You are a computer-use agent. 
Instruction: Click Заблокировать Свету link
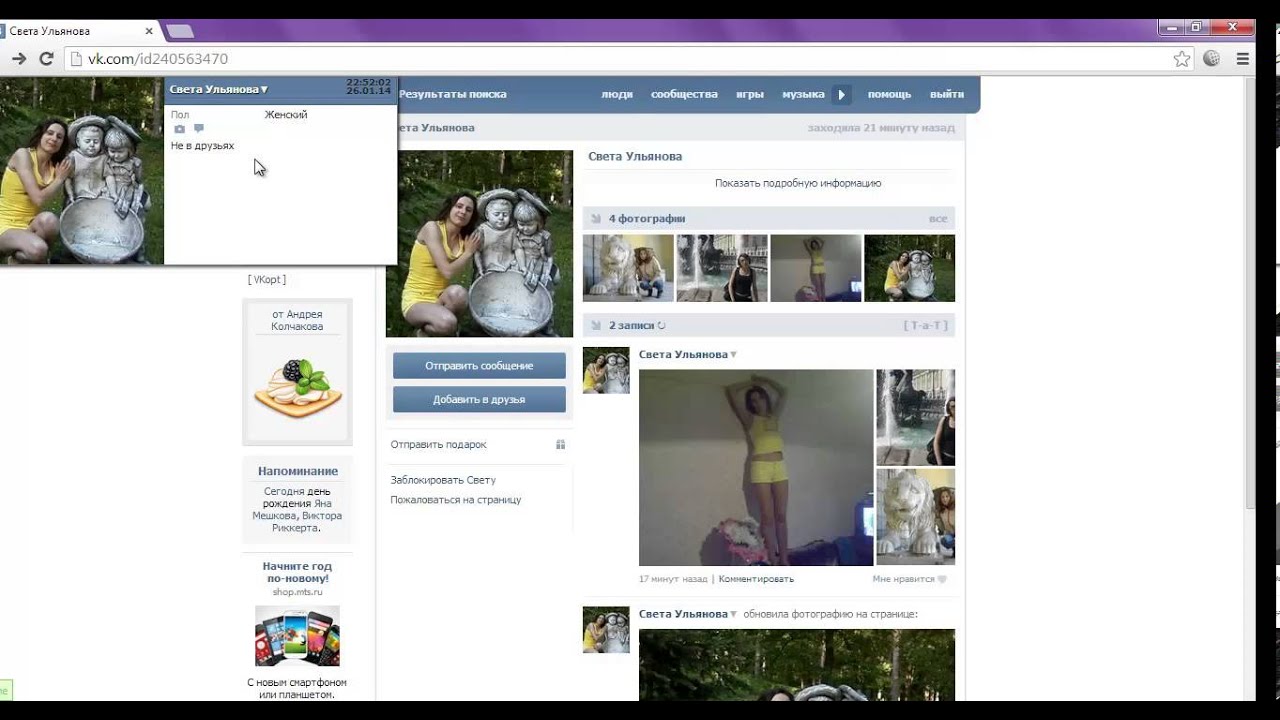pyautogui.click(x=443, y=480)
